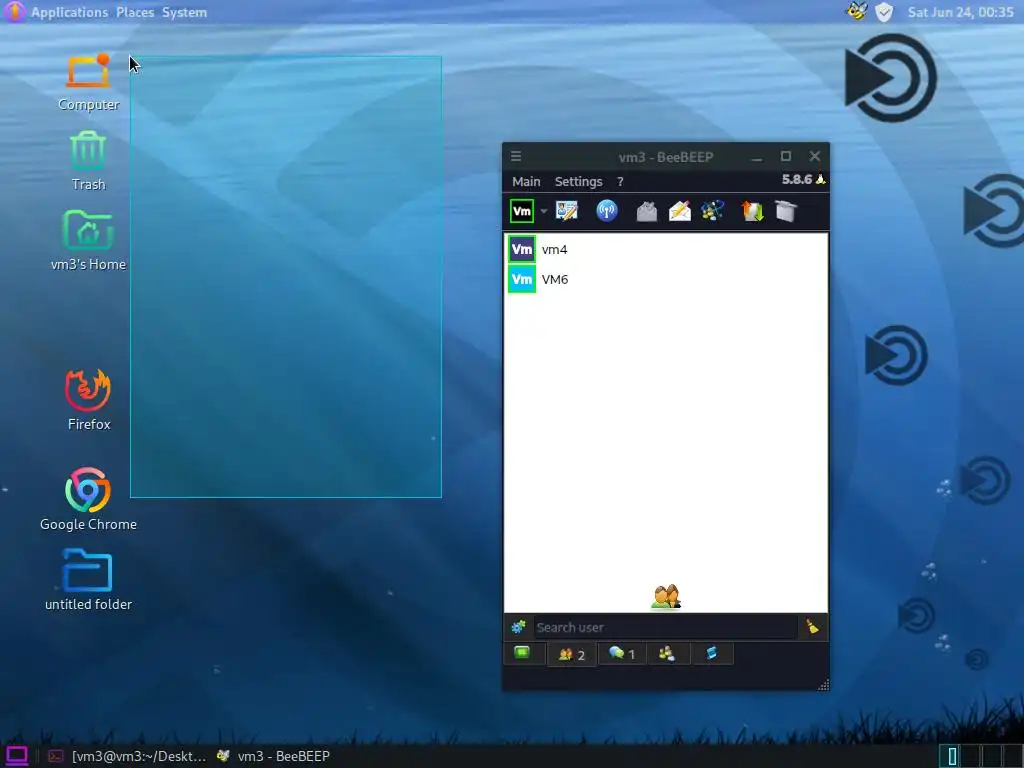Viewport: 1024px width, 768px height.
Task: Select the Google Chrome desktop icon
Action: pos(88,500)
